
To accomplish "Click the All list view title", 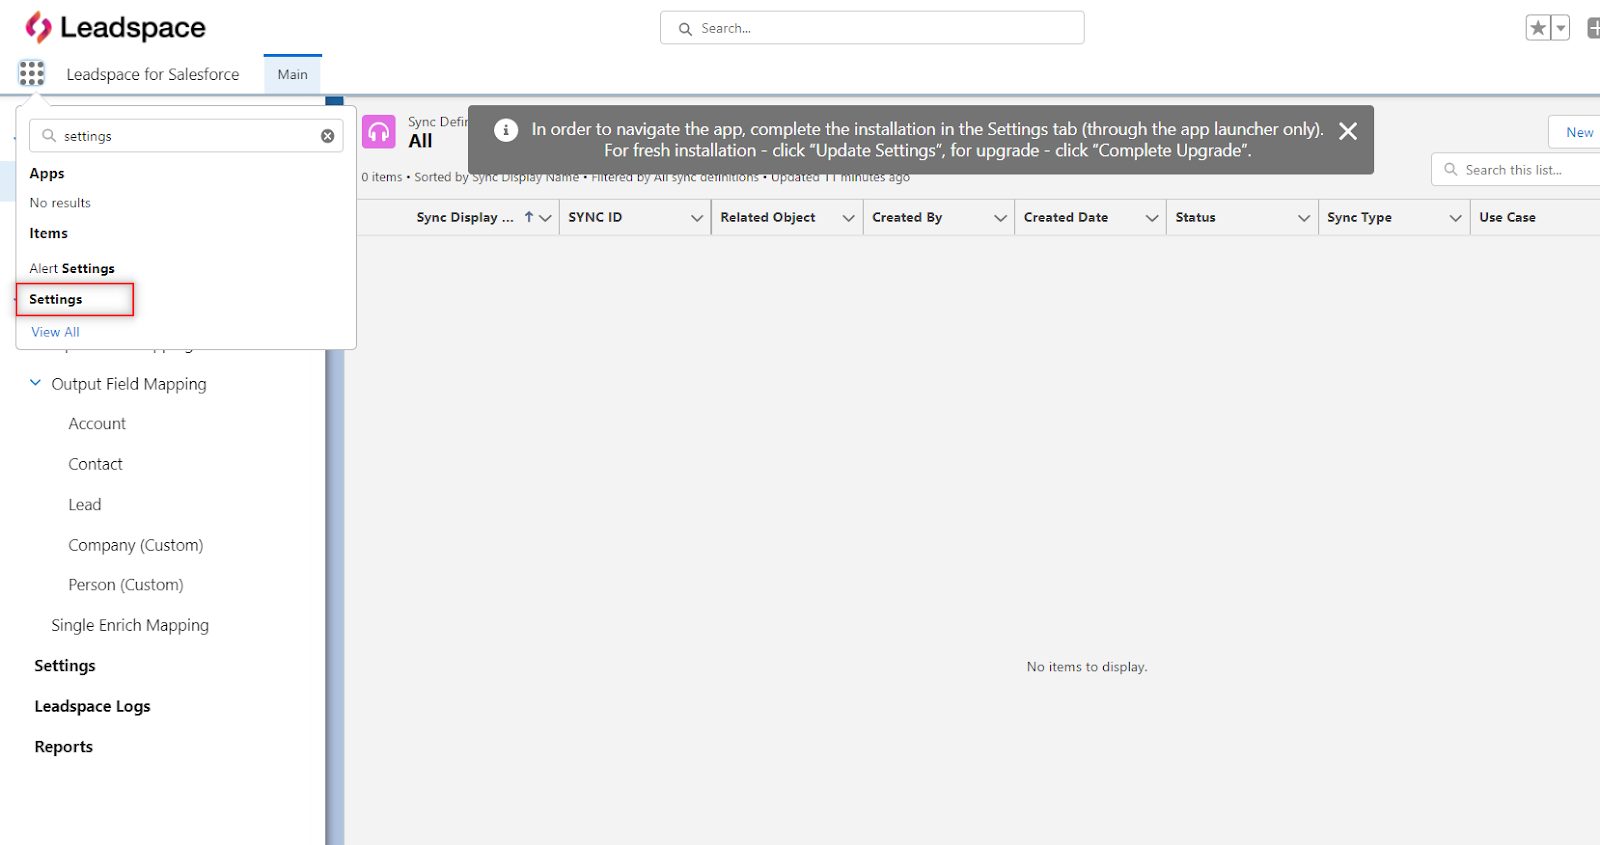I will coord(421,141).
